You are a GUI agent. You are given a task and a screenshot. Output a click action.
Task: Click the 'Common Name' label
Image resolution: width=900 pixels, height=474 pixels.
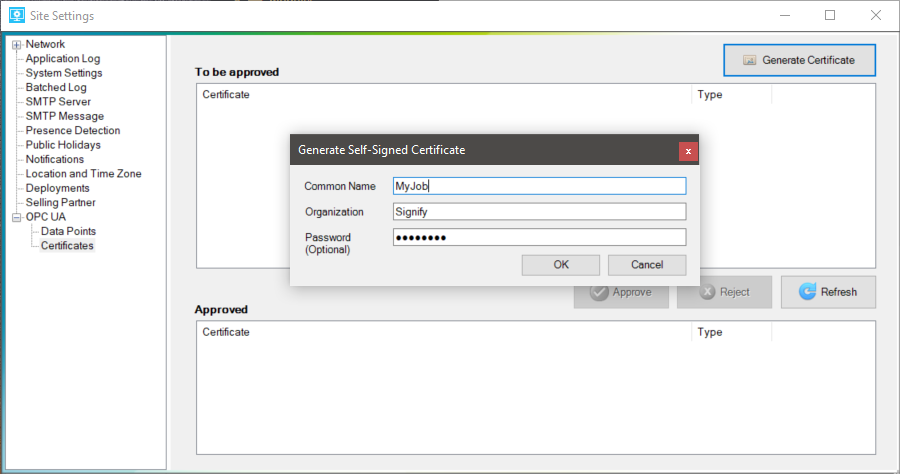(340, 187)
